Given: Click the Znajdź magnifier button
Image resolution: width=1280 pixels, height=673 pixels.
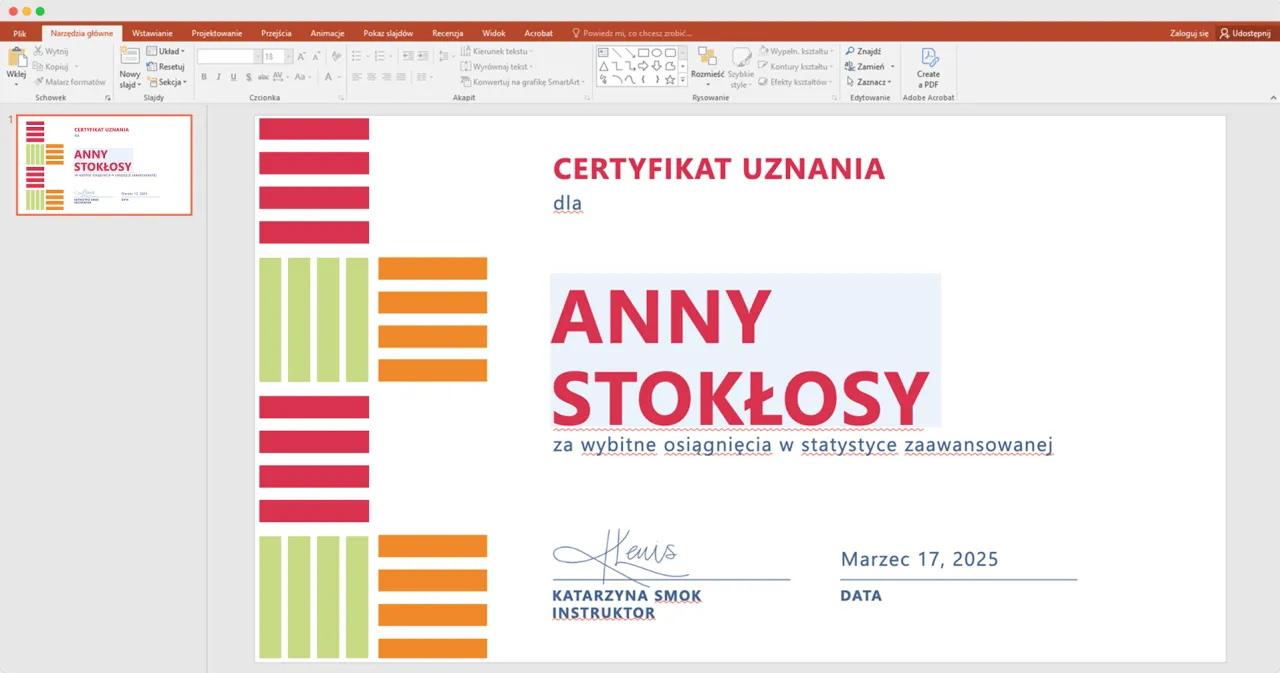Looking at the screenshot, I should pos(864,51).
